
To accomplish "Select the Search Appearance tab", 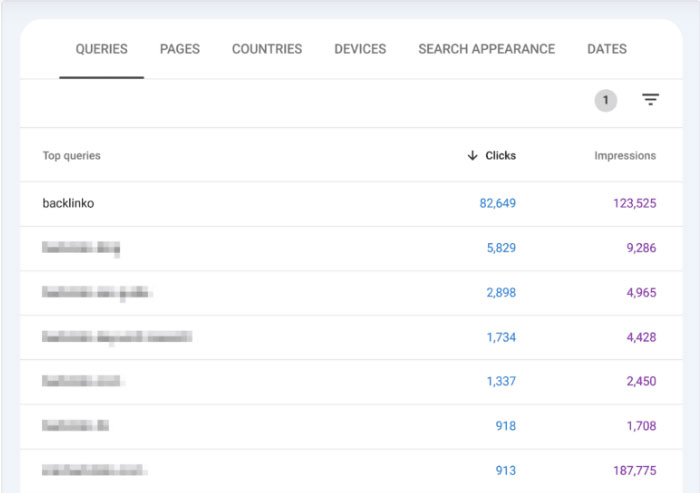I will click(x=487, y=49).
